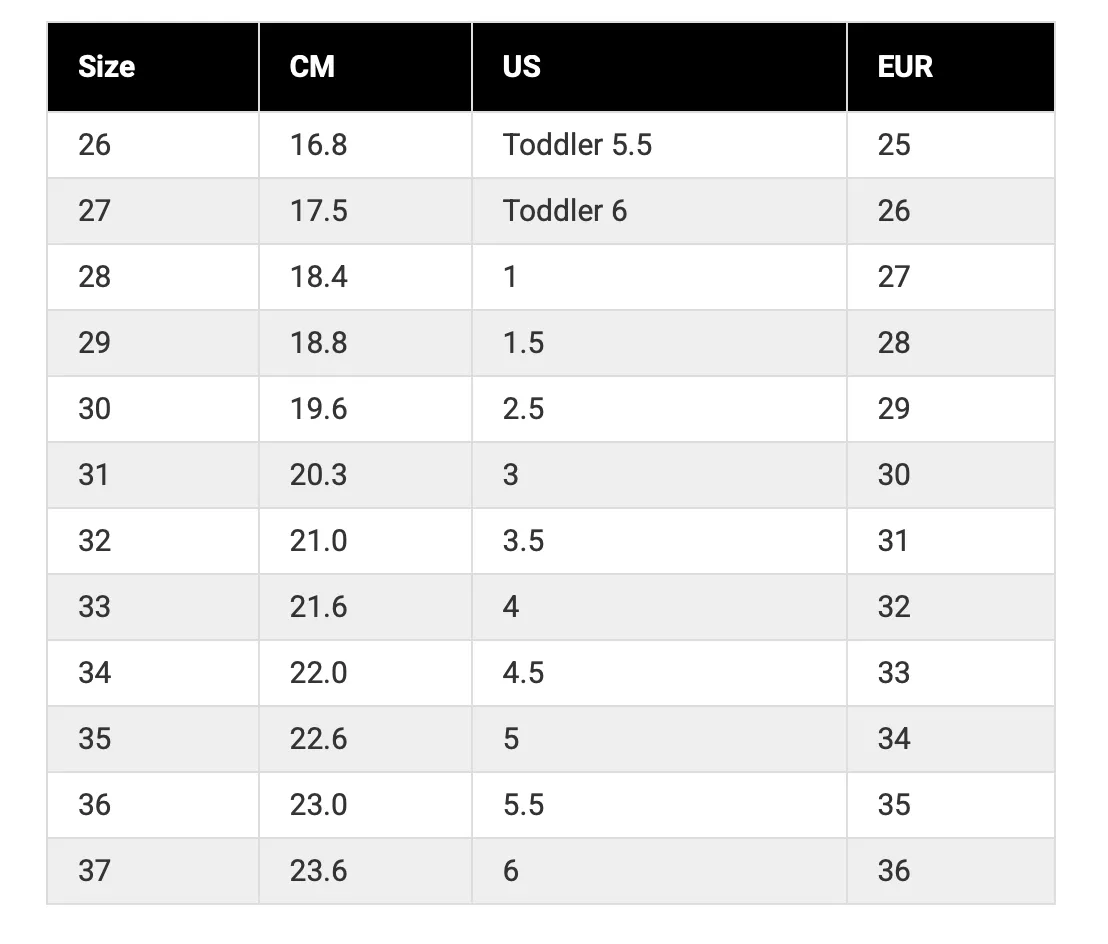
Task: Click the EUR column header
Action: (951, 67)
